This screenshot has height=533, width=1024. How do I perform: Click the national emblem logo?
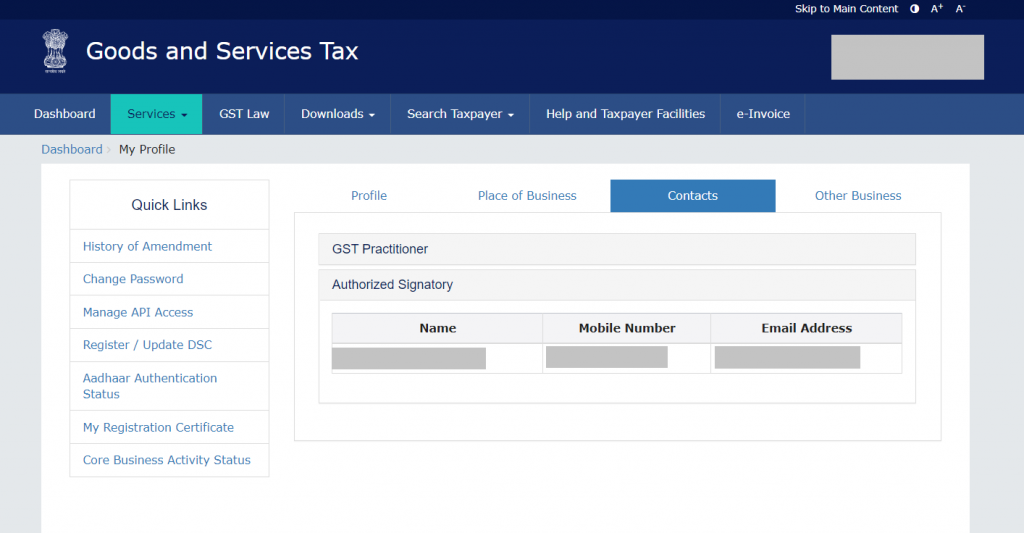56,51
